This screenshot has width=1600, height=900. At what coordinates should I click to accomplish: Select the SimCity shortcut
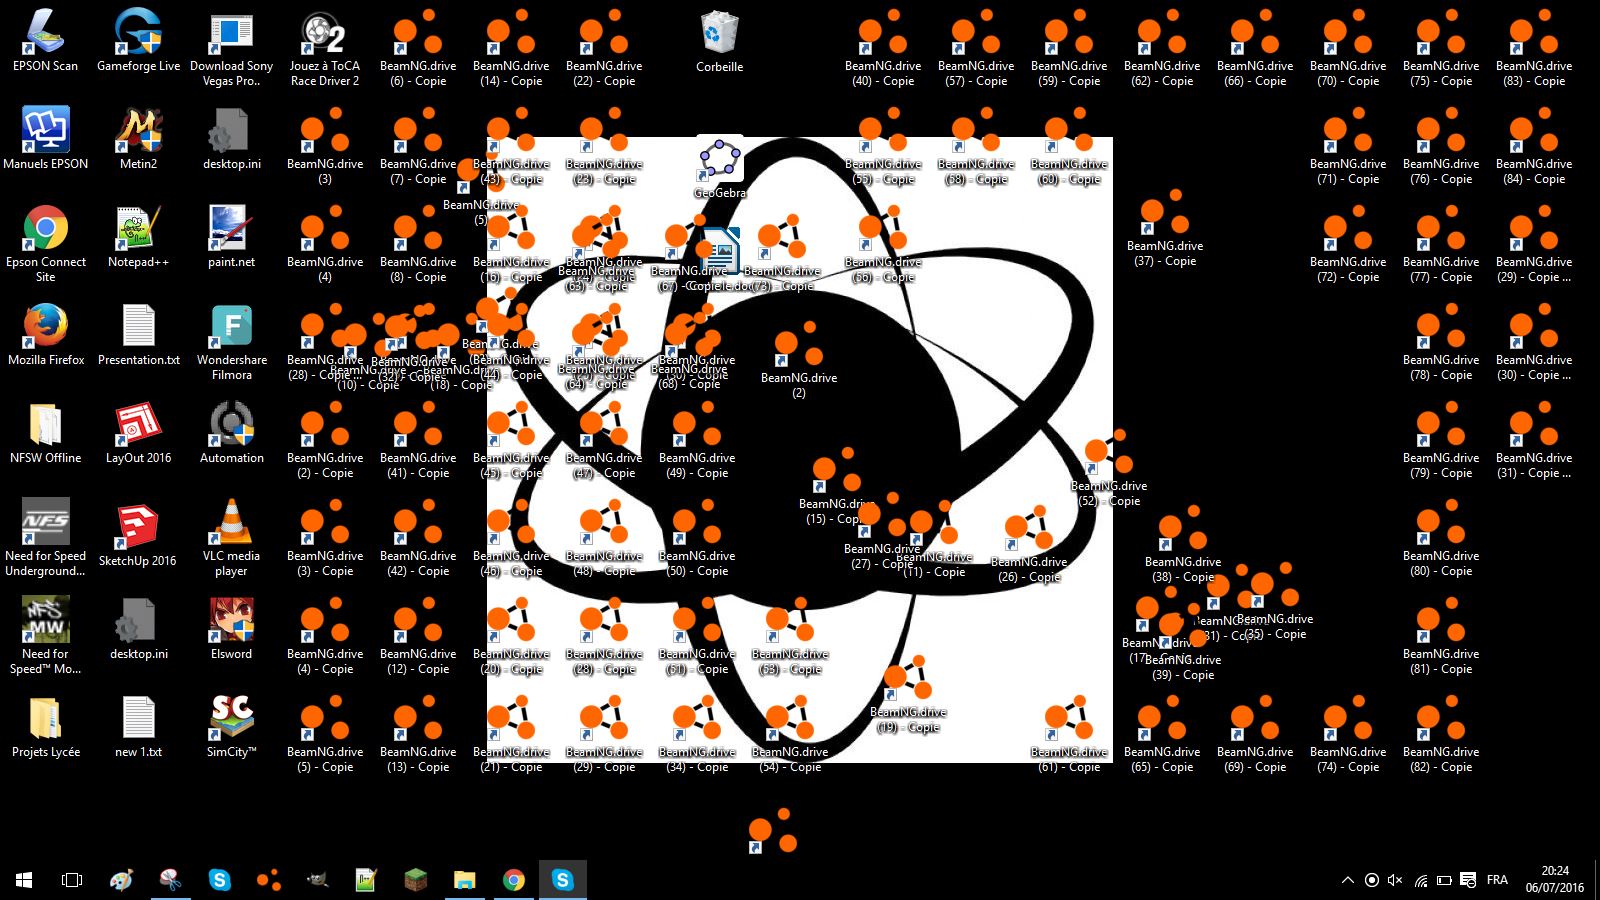[x=231, y=728]
